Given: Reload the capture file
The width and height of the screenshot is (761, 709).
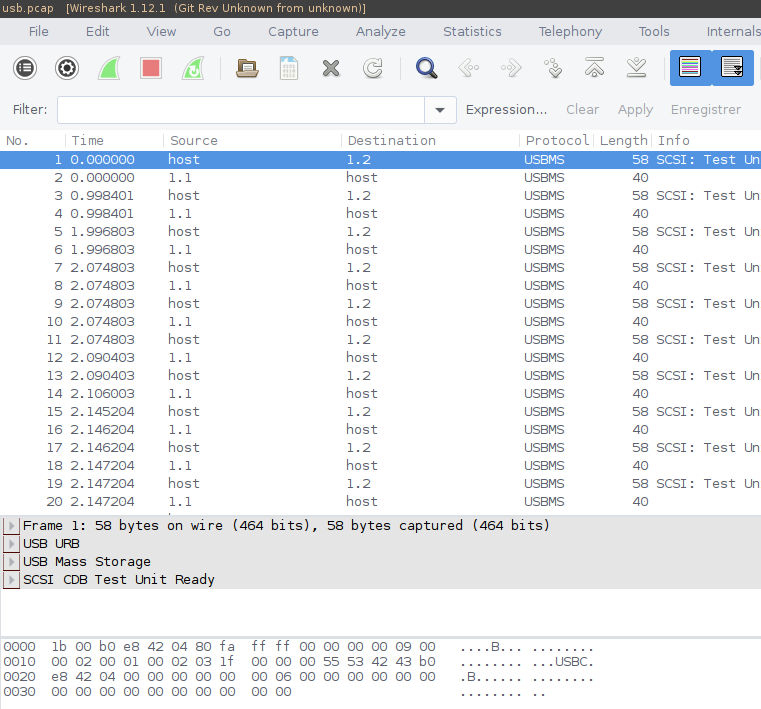Looking at the screenshot, I should pos(373,69).
